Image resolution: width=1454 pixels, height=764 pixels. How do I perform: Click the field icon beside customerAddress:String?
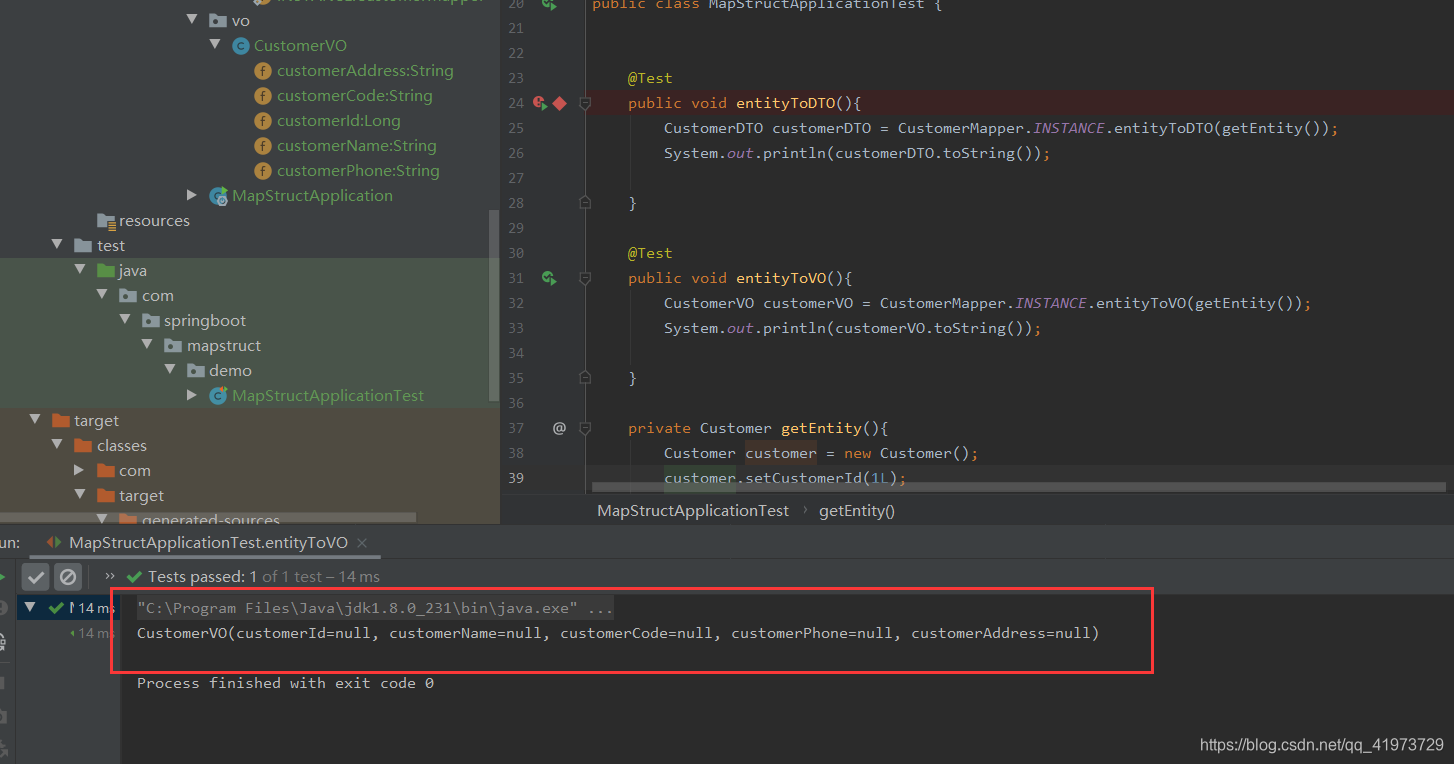(263, 70)
